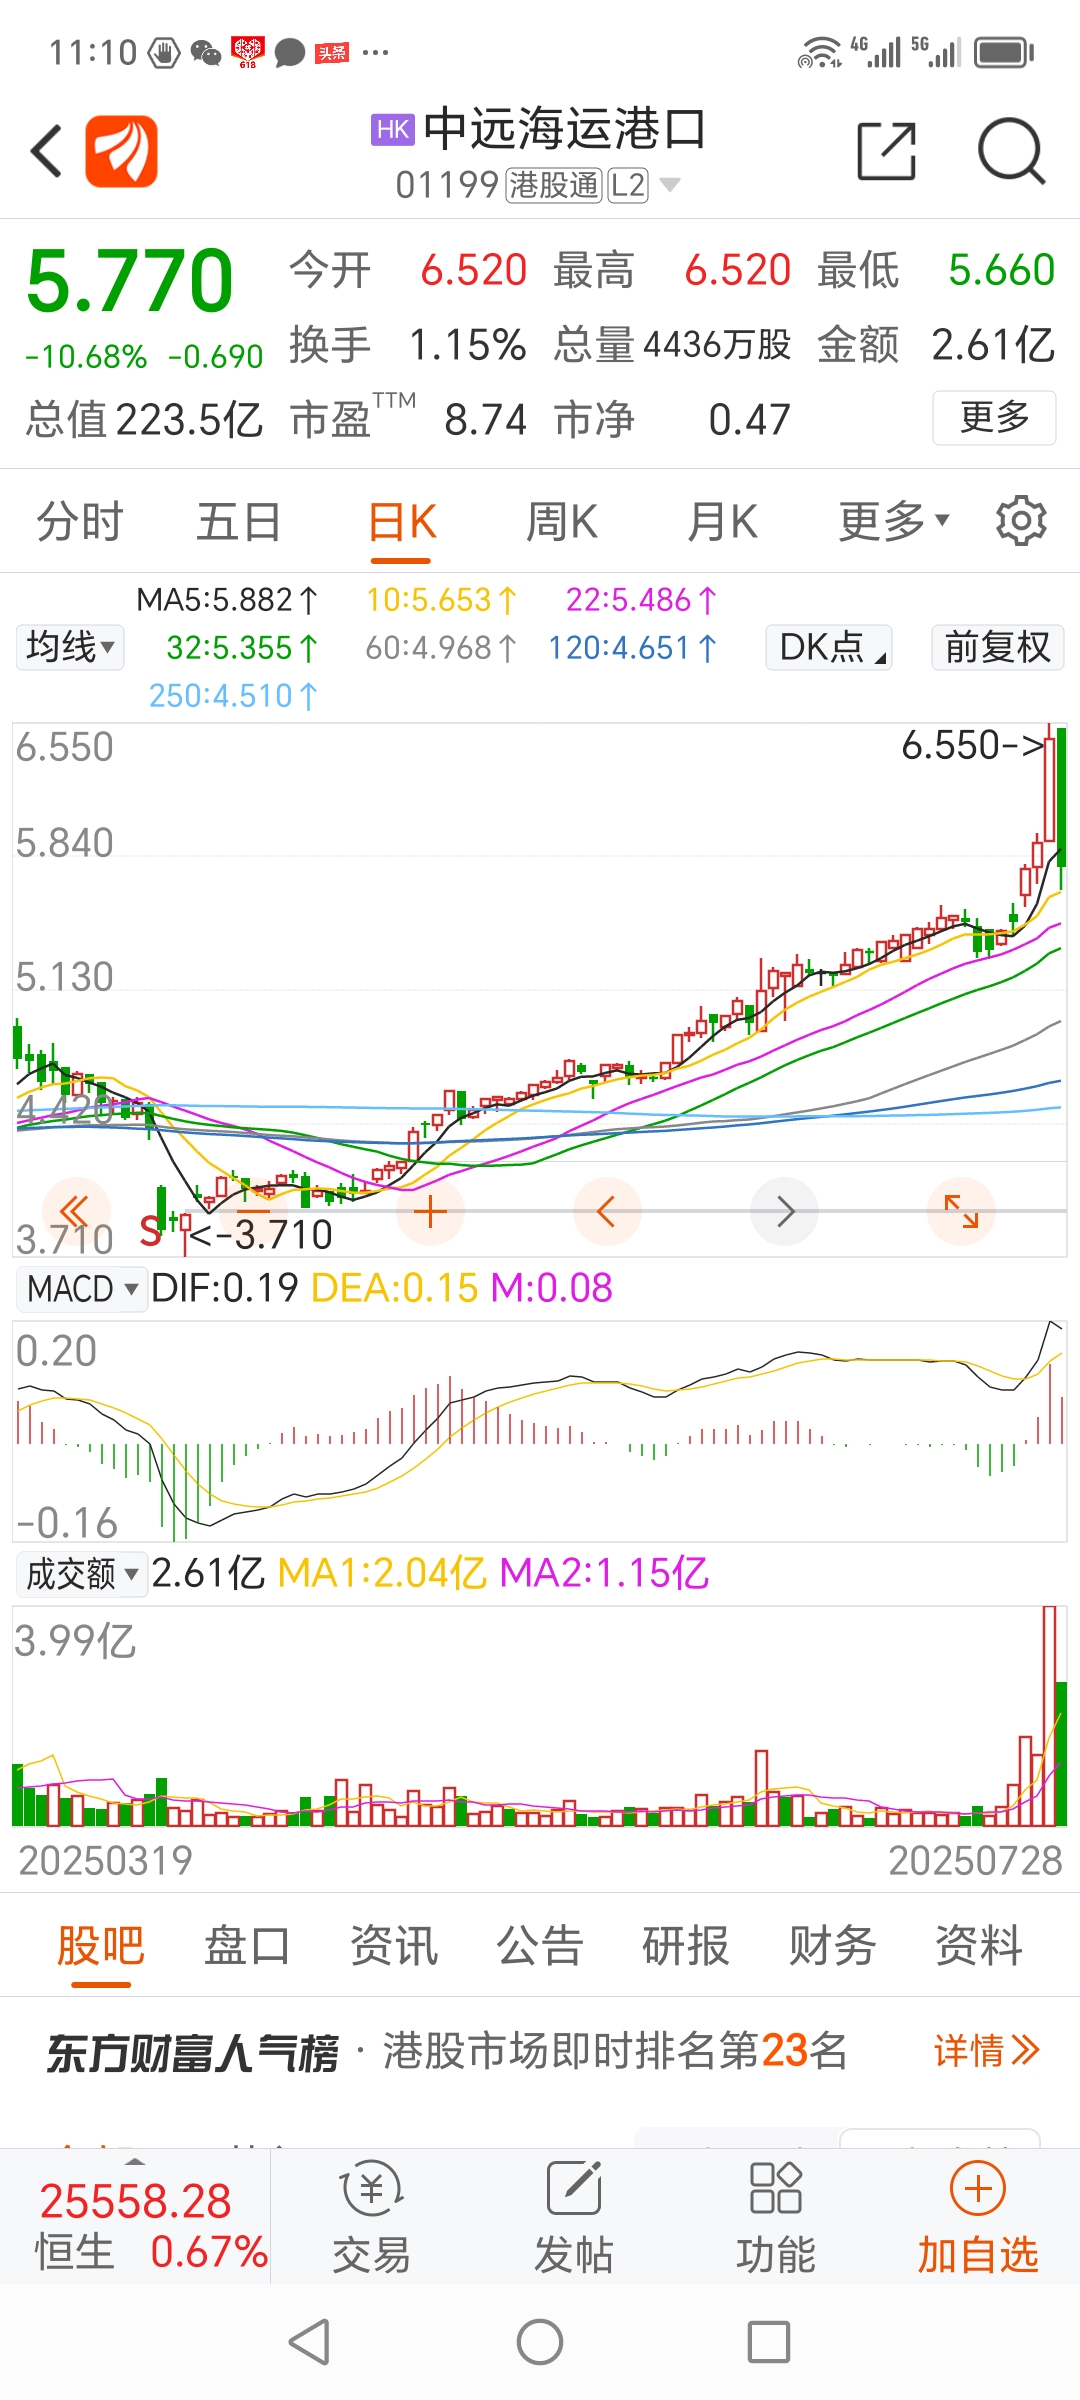
Task: Tap 加自选 add to watchlist
Action: [978, 2218]
